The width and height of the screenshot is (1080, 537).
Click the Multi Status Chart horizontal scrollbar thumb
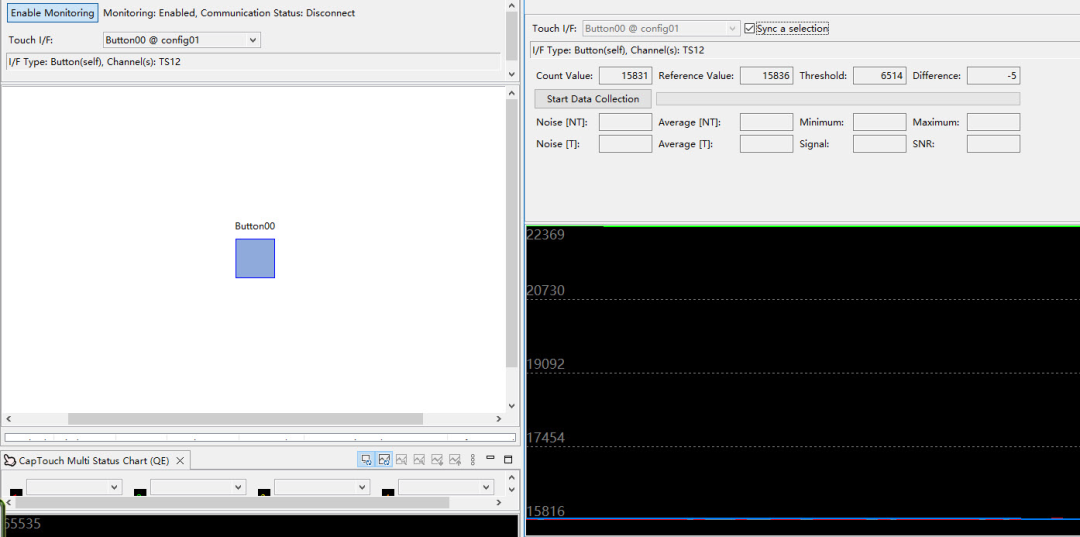click(x=232, y=503)
